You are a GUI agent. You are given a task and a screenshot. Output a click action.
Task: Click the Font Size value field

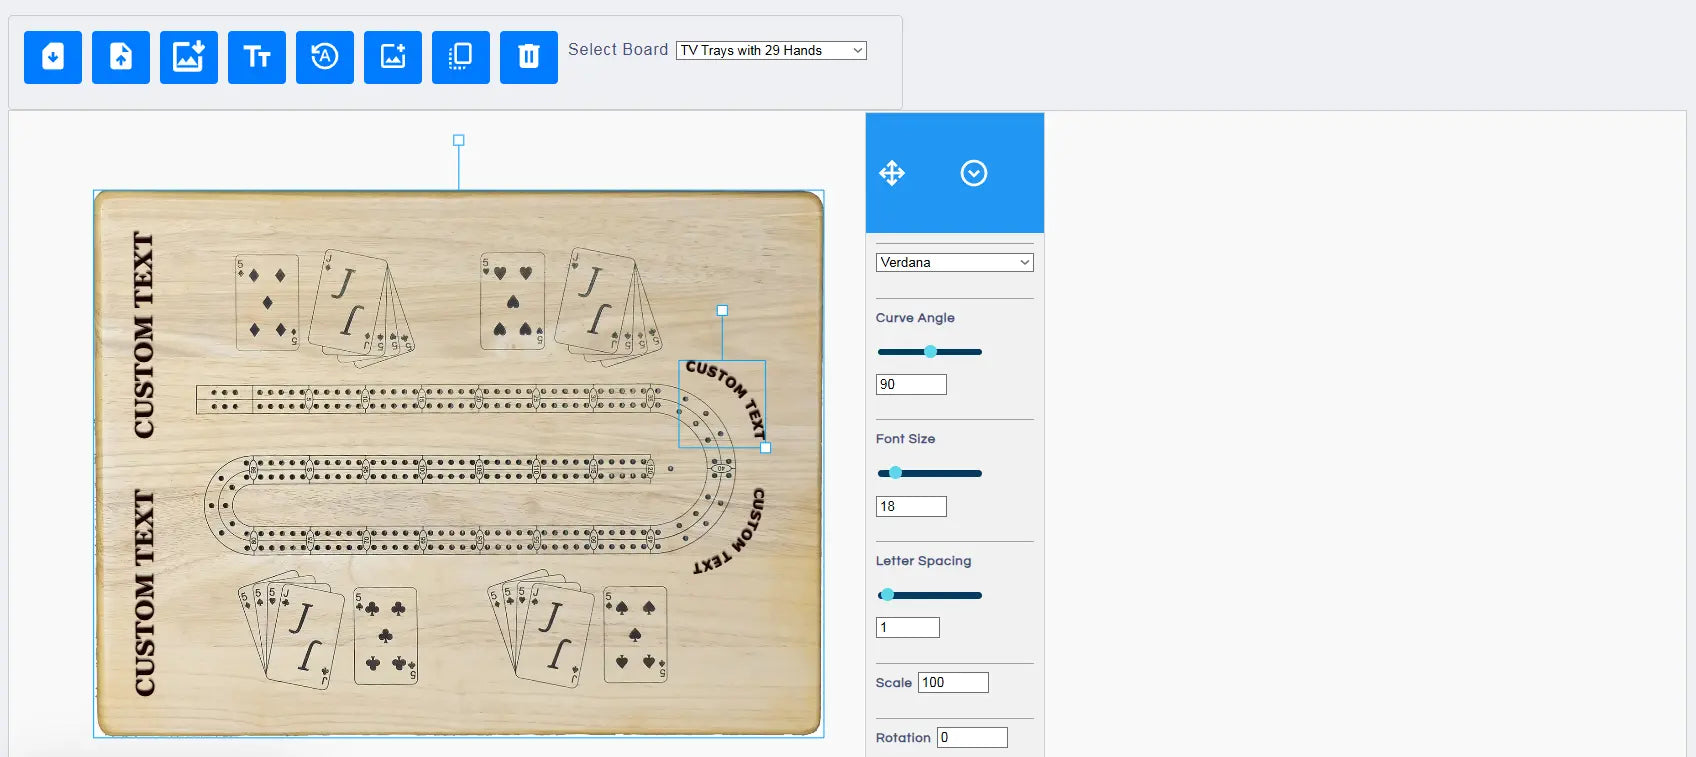(x=911, y=507)
